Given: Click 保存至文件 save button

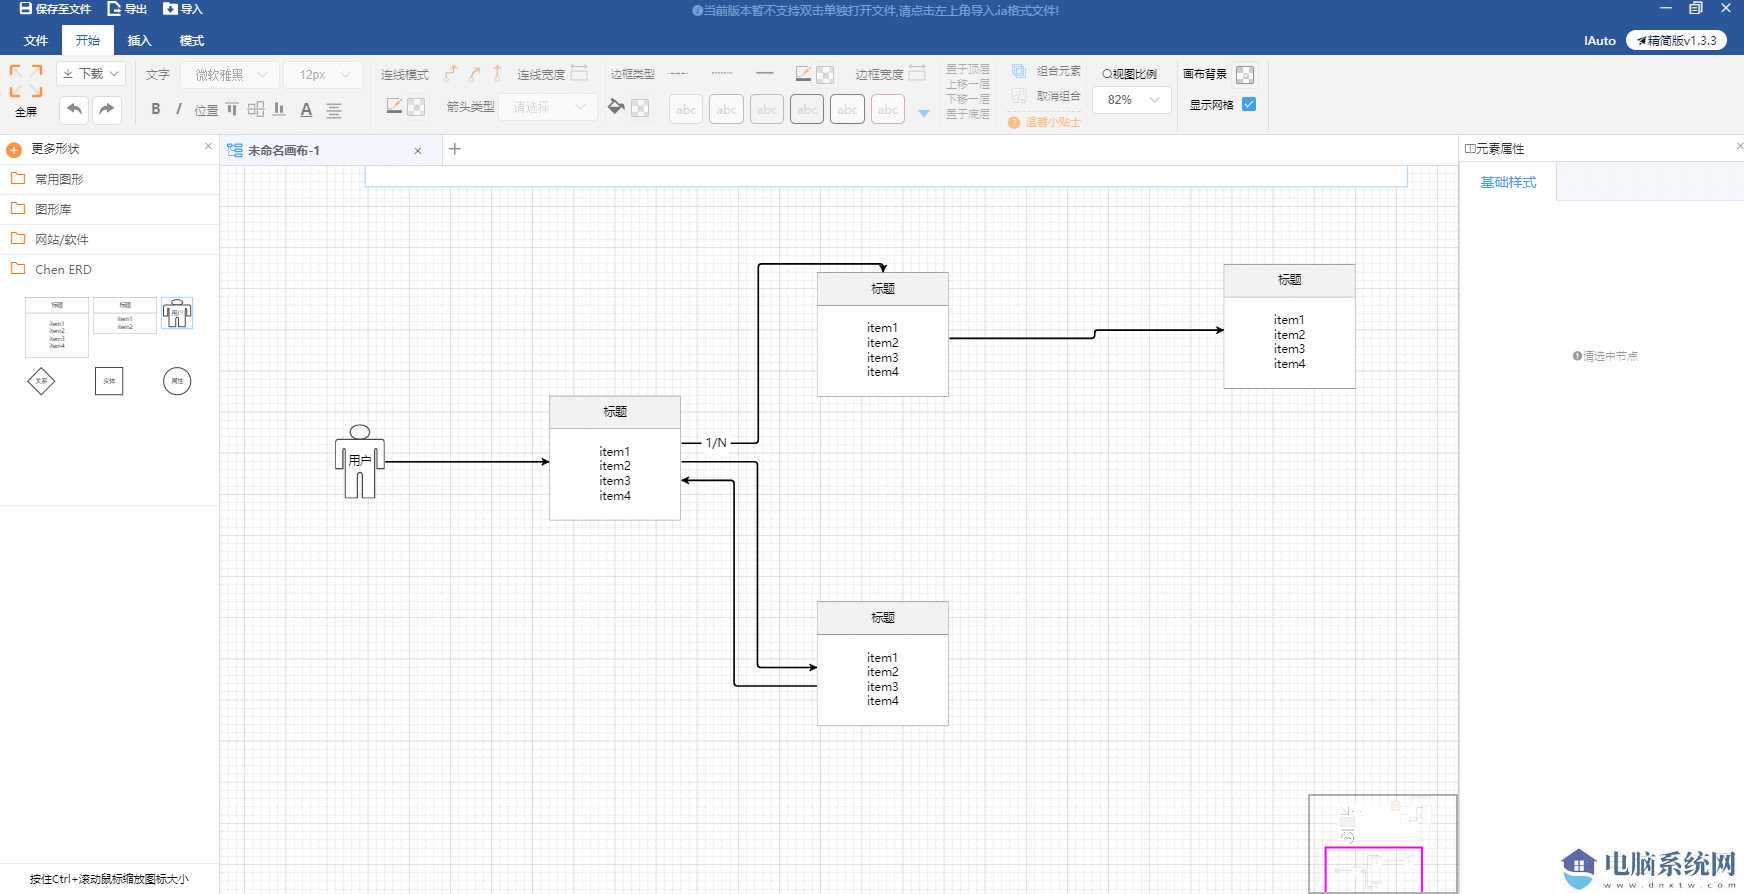Looking at the screenshot, I should click(55, 9).
